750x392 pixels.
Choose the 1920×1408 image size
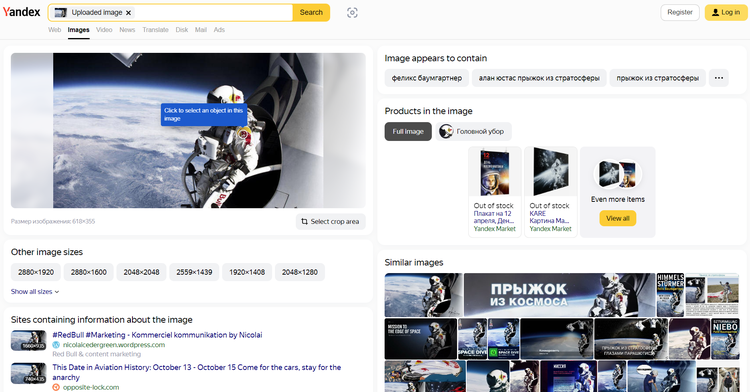click(x=247, y=272)
